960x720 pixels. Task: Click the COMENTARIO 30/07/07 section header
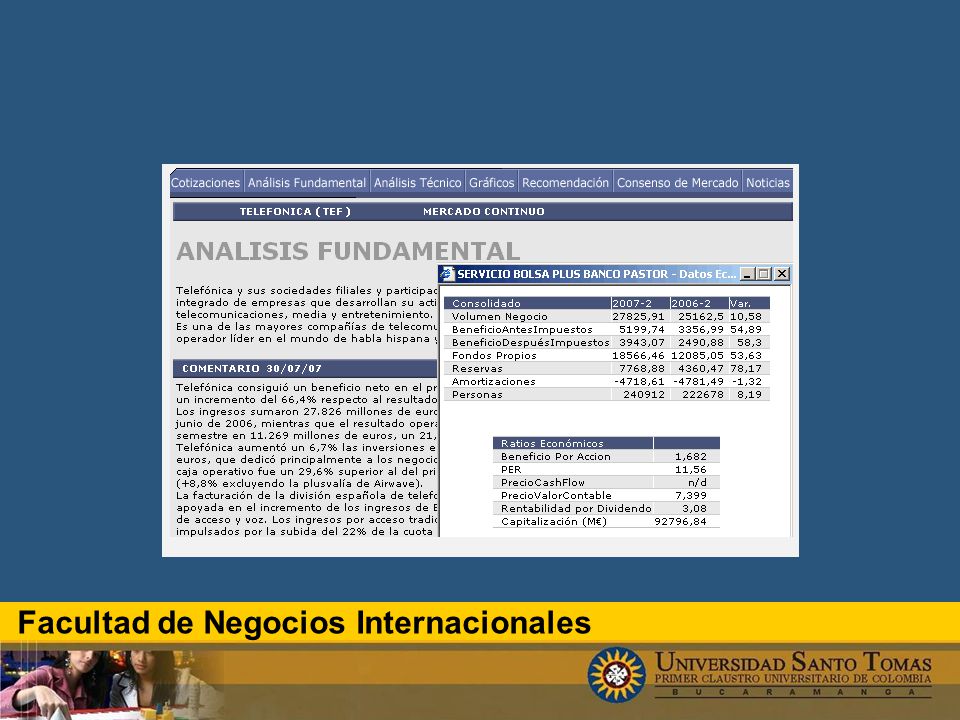tap(305, 369)
